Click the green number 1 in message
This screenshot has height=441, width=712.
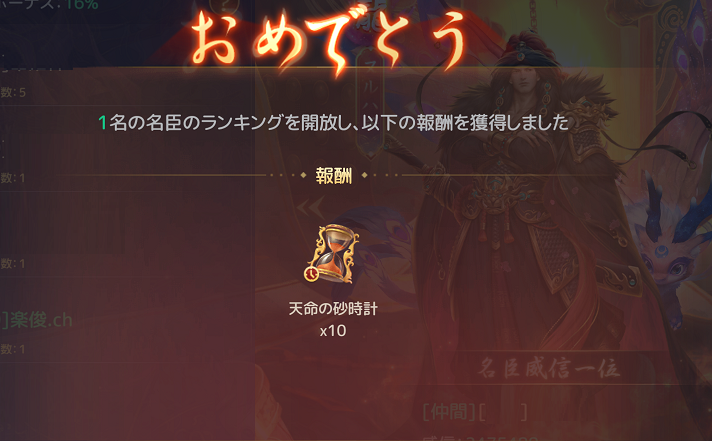click(x=103, y=123)
